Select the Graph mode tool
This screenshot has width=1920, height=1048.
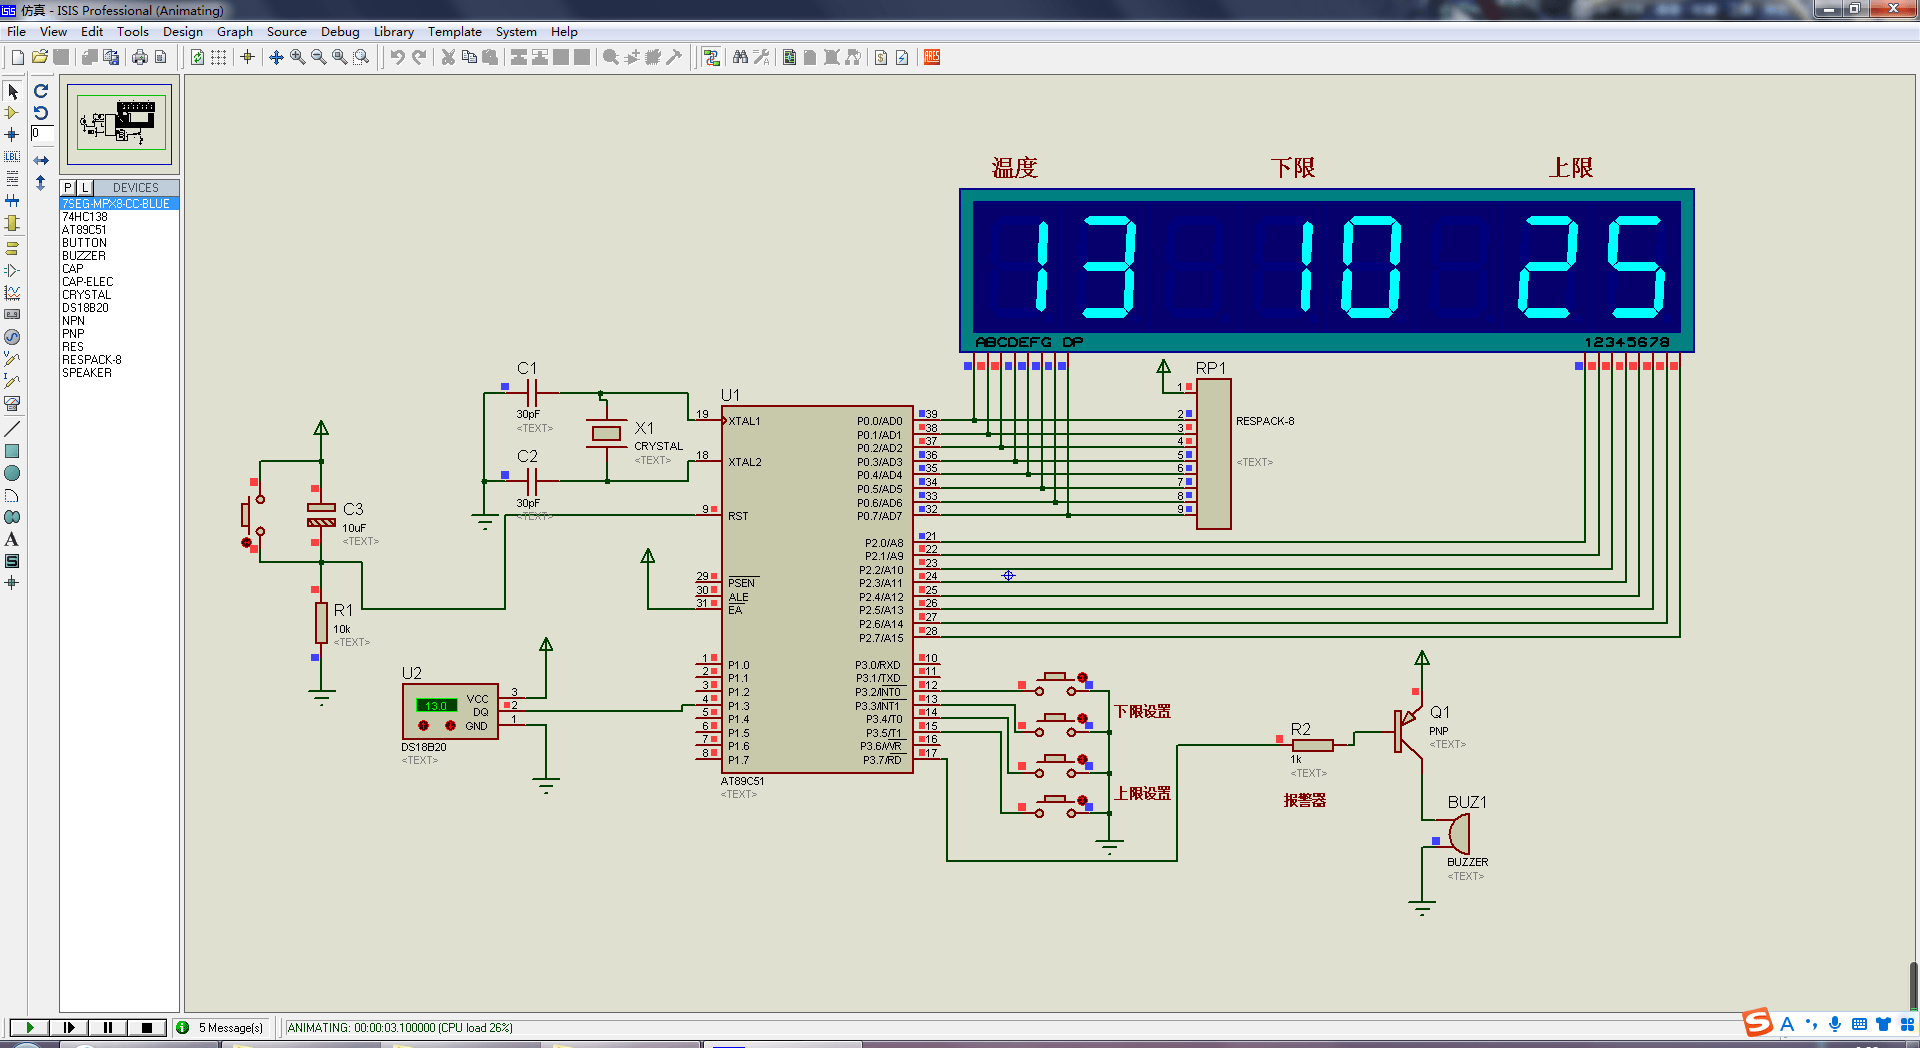[12, 293]
